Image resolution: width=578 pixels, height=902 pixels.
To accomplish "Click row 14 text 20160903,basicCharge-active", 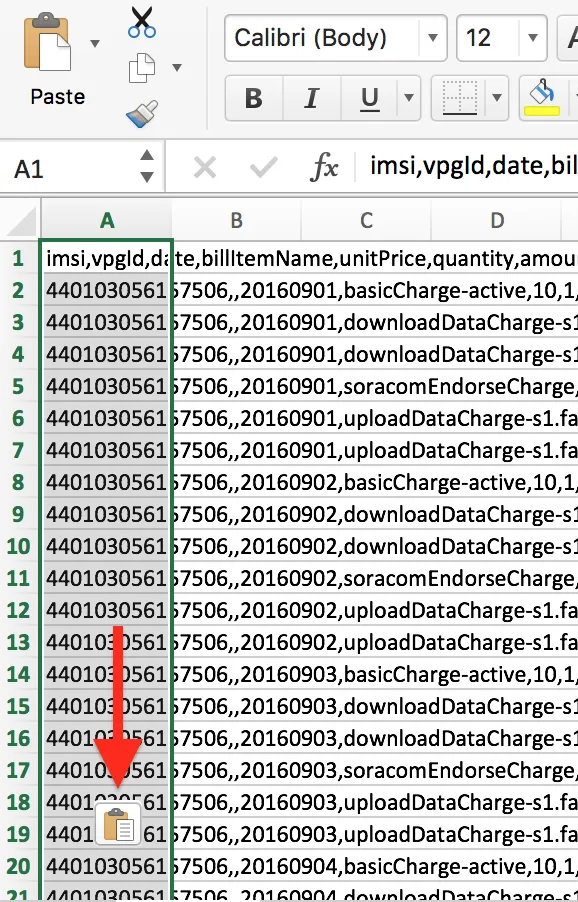I will (384, 674).
